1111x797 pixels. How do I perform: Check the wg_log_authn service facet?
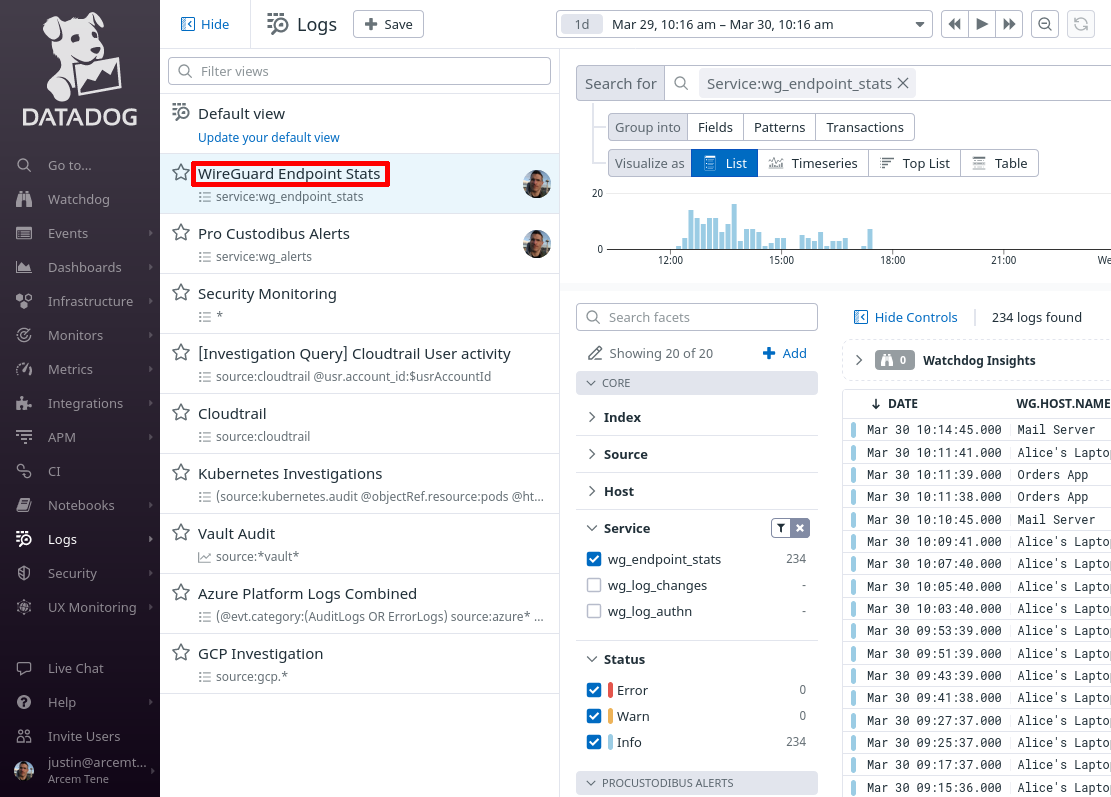(x=594, y=611)
